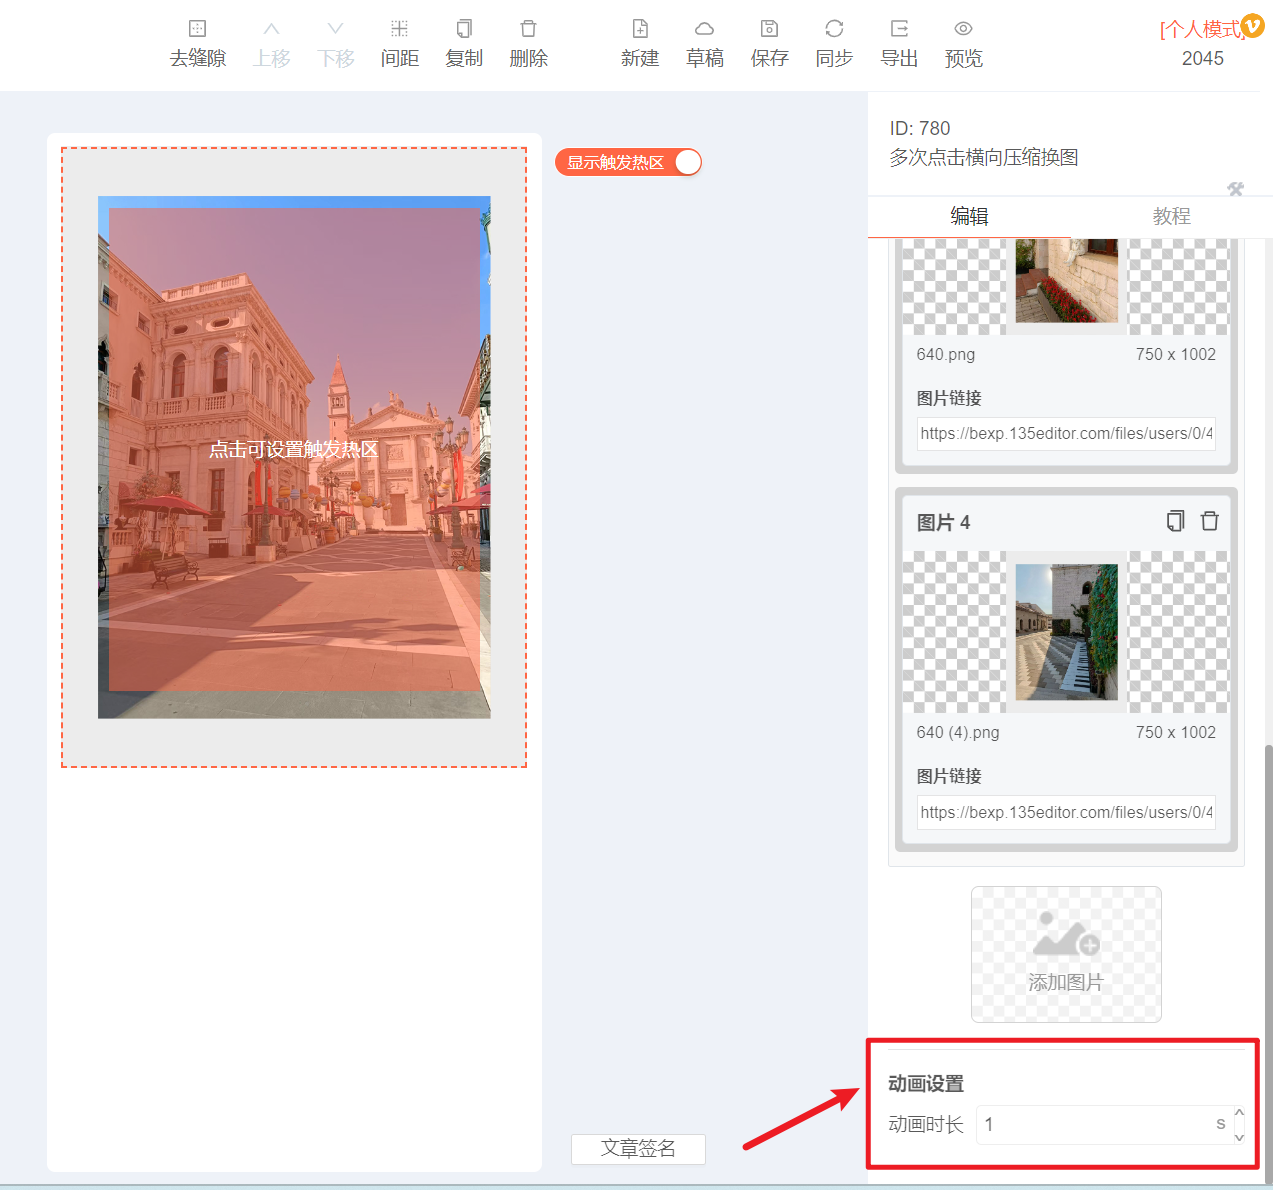
Task: Click the 上移 move-up arrow
Action: (x=271, y=44)
